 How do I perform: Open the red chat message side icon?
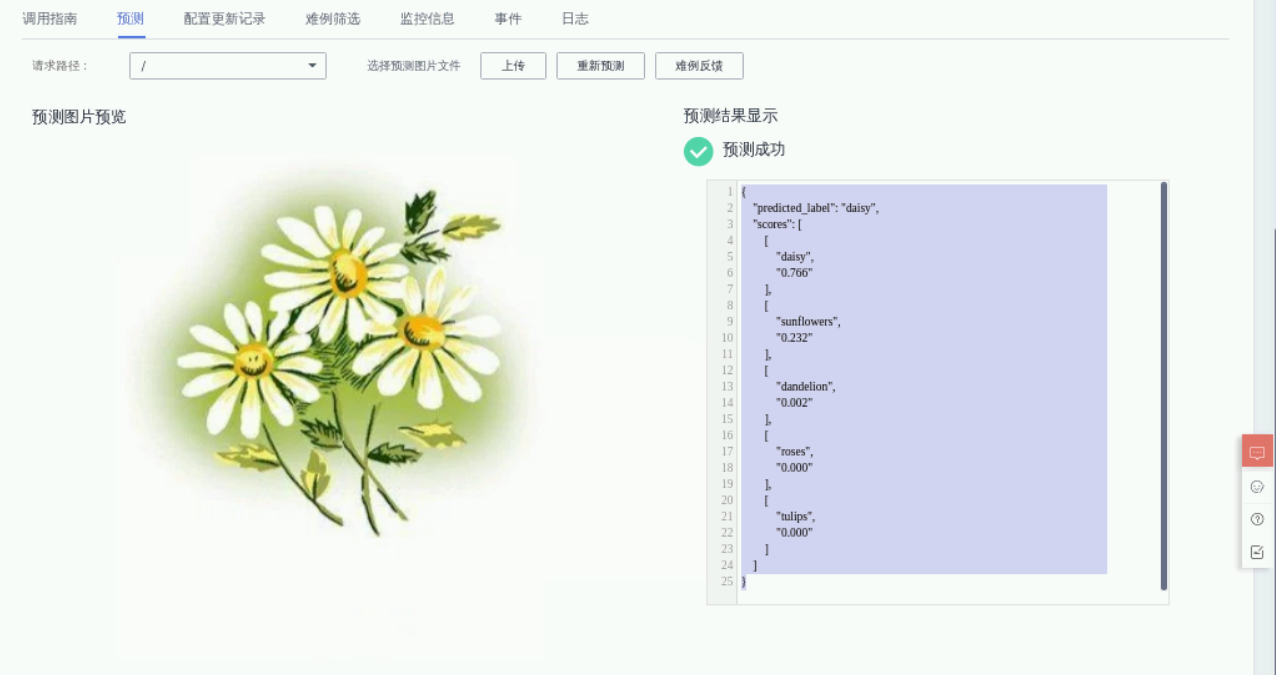coord(1257,451)
